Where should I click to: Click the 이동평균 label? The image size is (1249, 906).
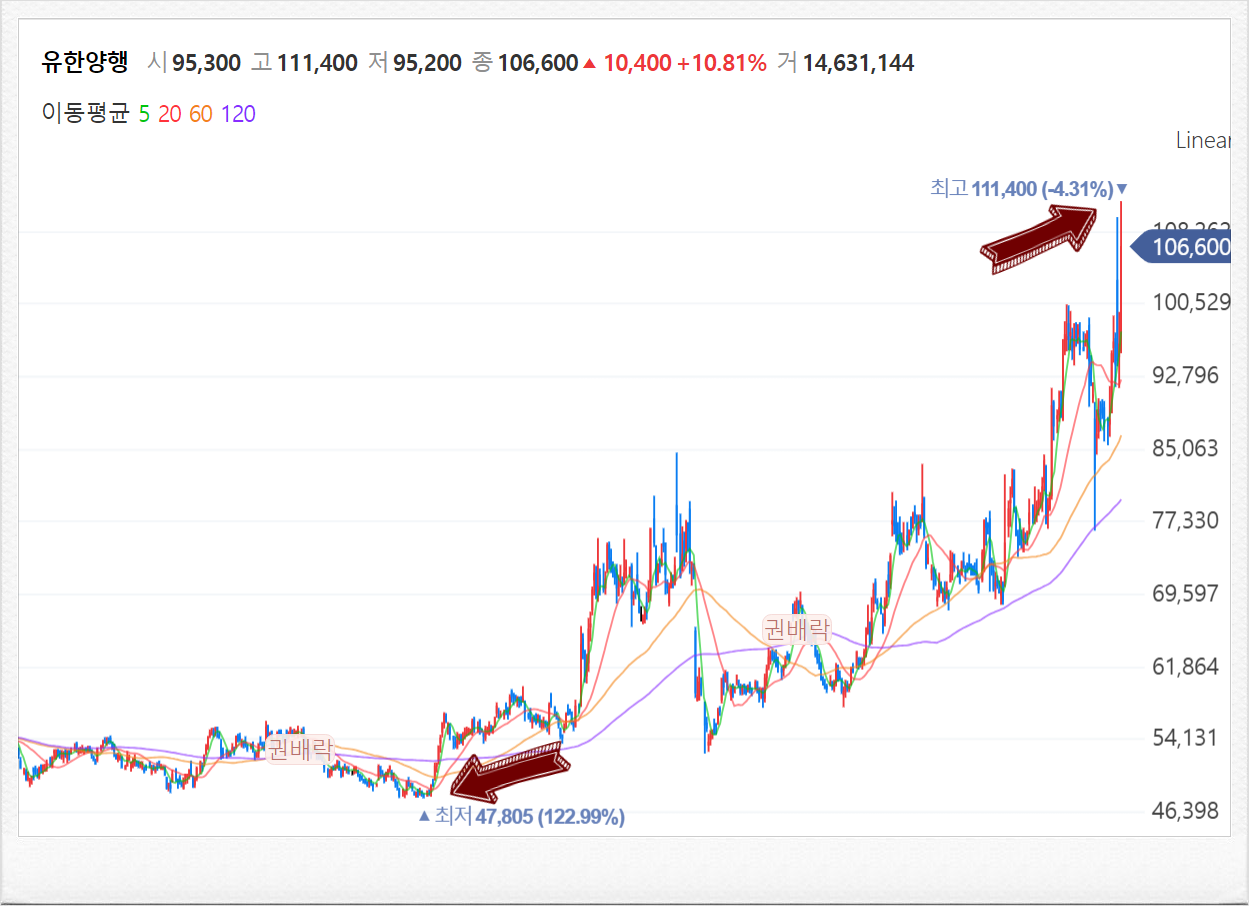[x=86, y=114]
